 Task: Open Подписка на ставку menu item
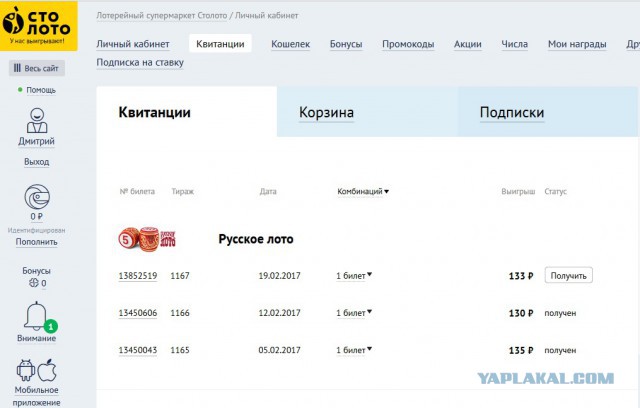pos(140,62)
